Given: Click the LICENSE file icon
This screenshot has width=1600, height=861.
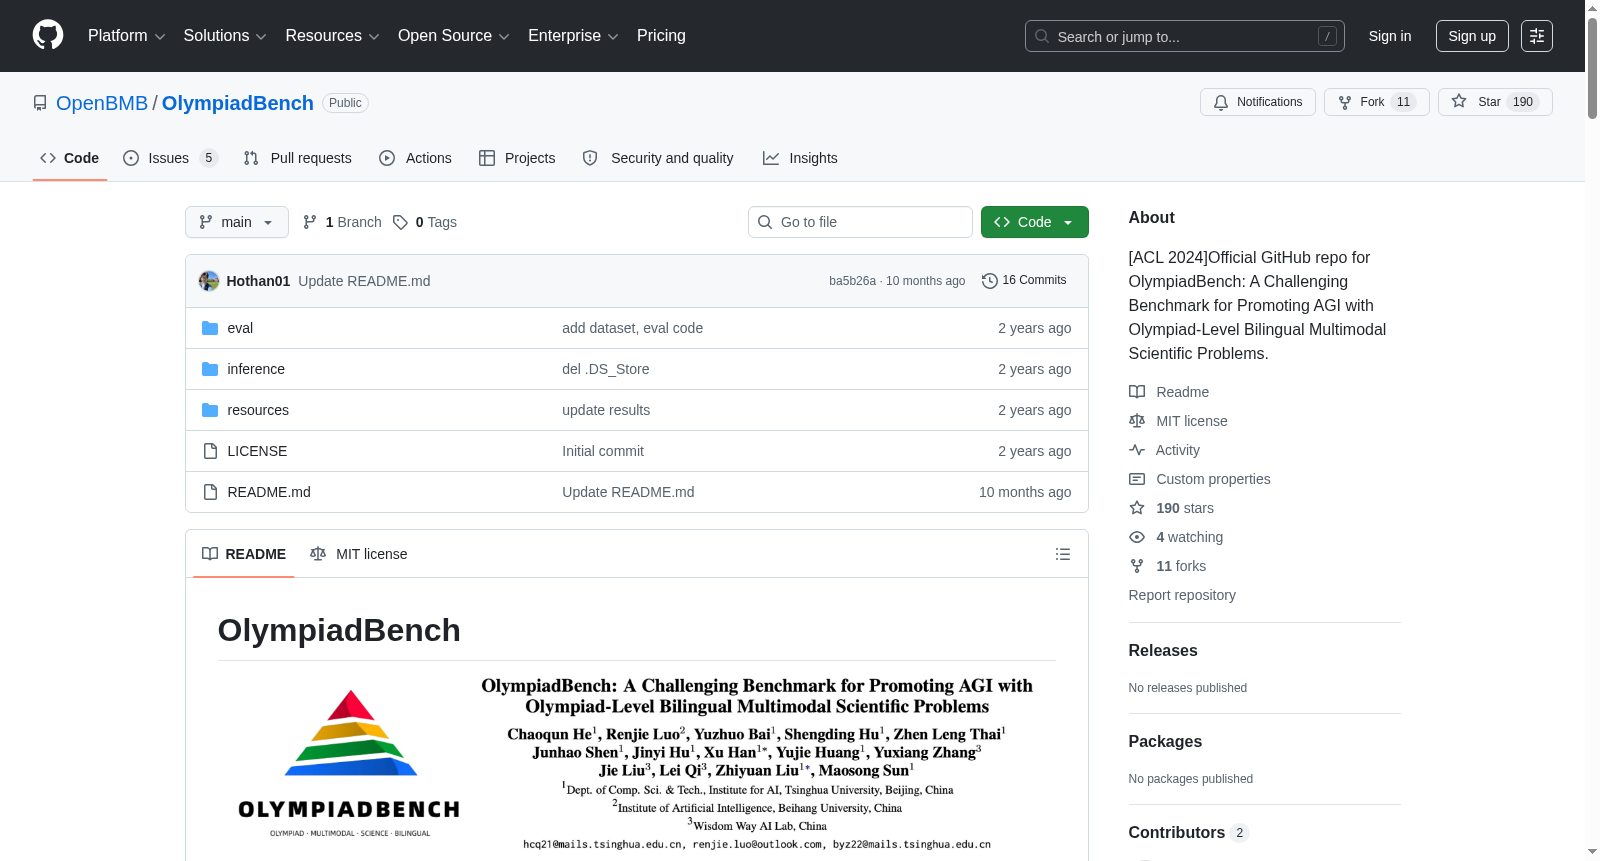Looking at the screenshot, I should point(210,451).
